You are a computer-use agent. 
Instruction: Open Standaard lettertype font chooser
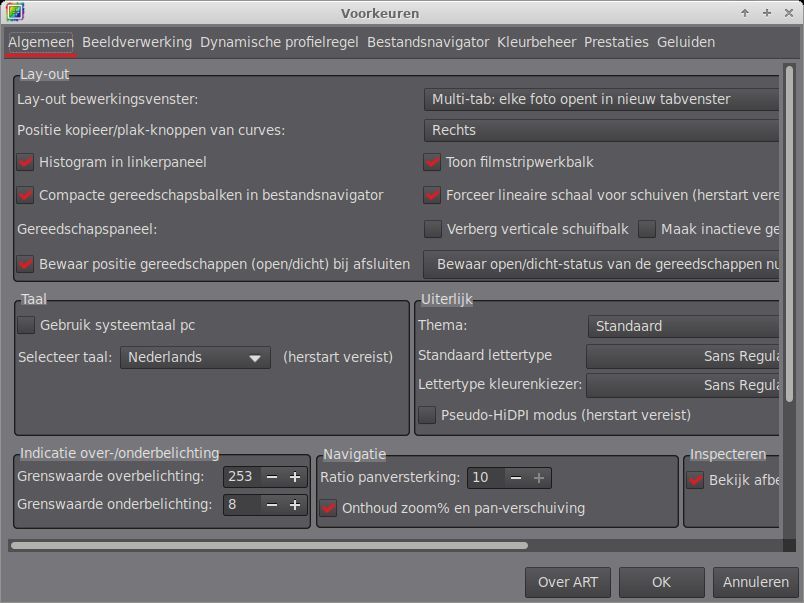682,356
